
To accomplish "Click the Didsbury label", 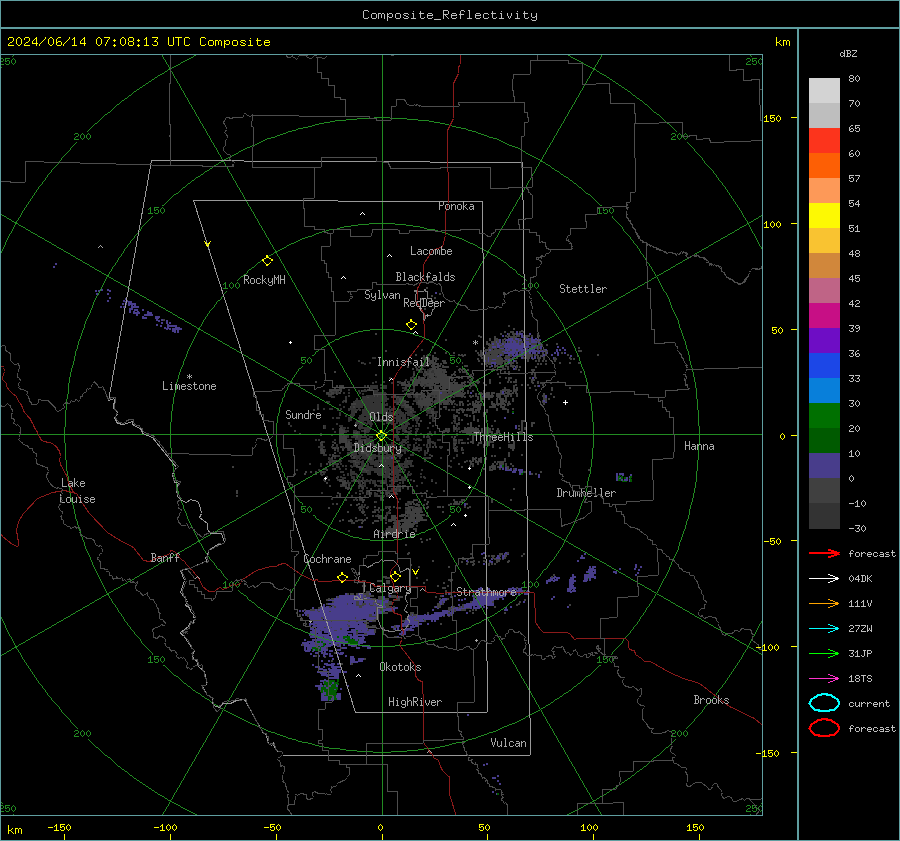I will [377, 448].
